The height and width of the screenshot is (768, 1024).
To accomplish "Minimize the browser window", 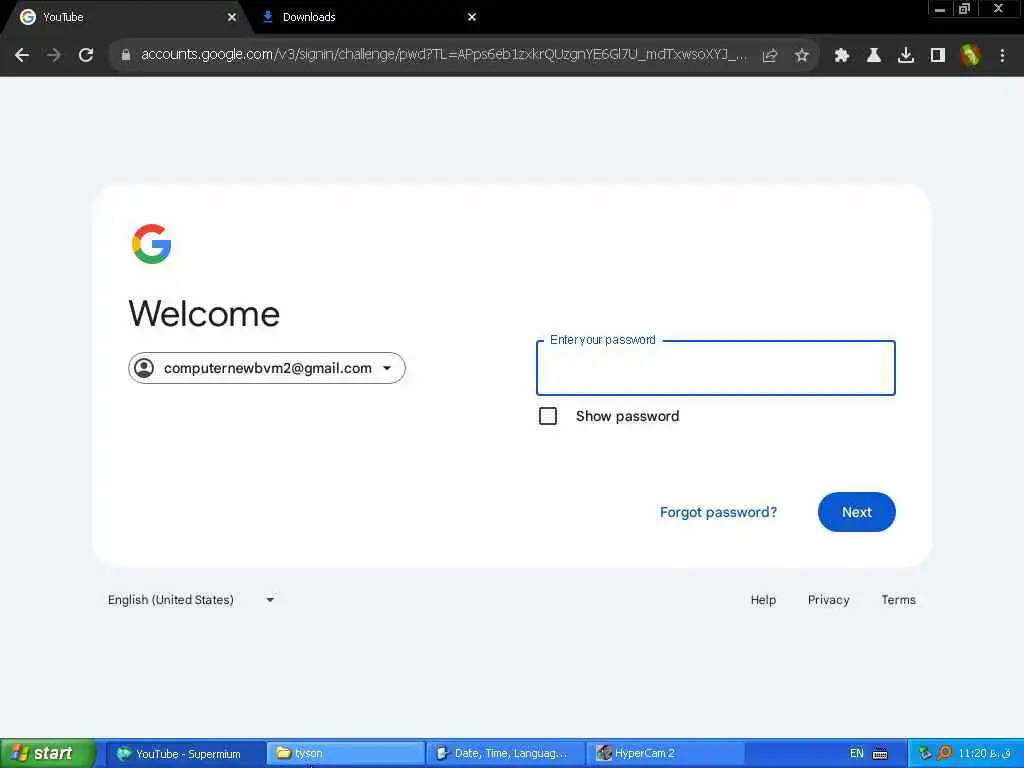I will 940,9.
